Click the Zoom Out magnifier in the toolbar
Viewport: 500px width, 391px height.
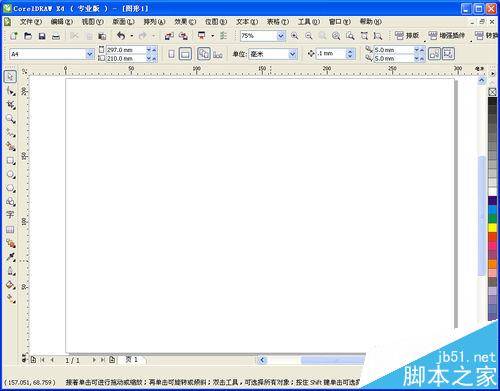point(309,36)
